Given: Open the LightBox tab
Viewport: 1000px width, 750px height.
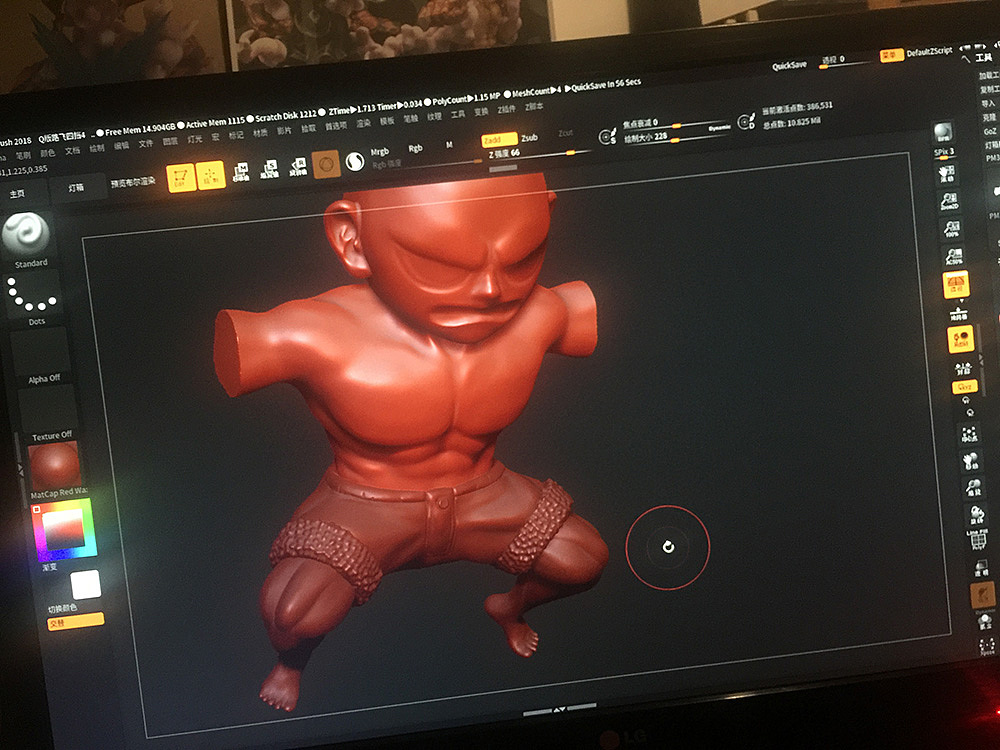Looking at the screenshot, I should coord(76,188).
